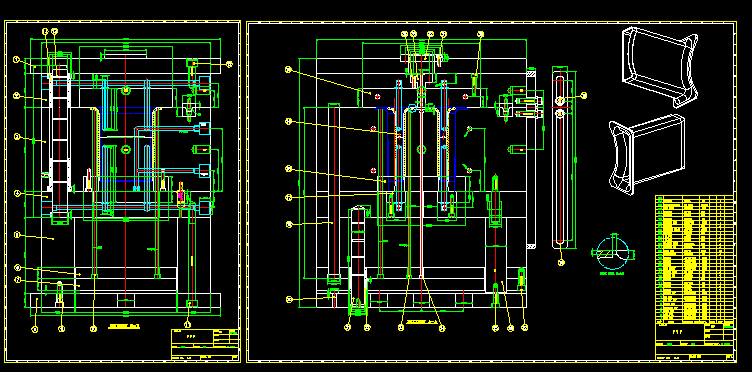Click the title block below the parts list
The height and width of the screenshot is (372, 752).
694,342
